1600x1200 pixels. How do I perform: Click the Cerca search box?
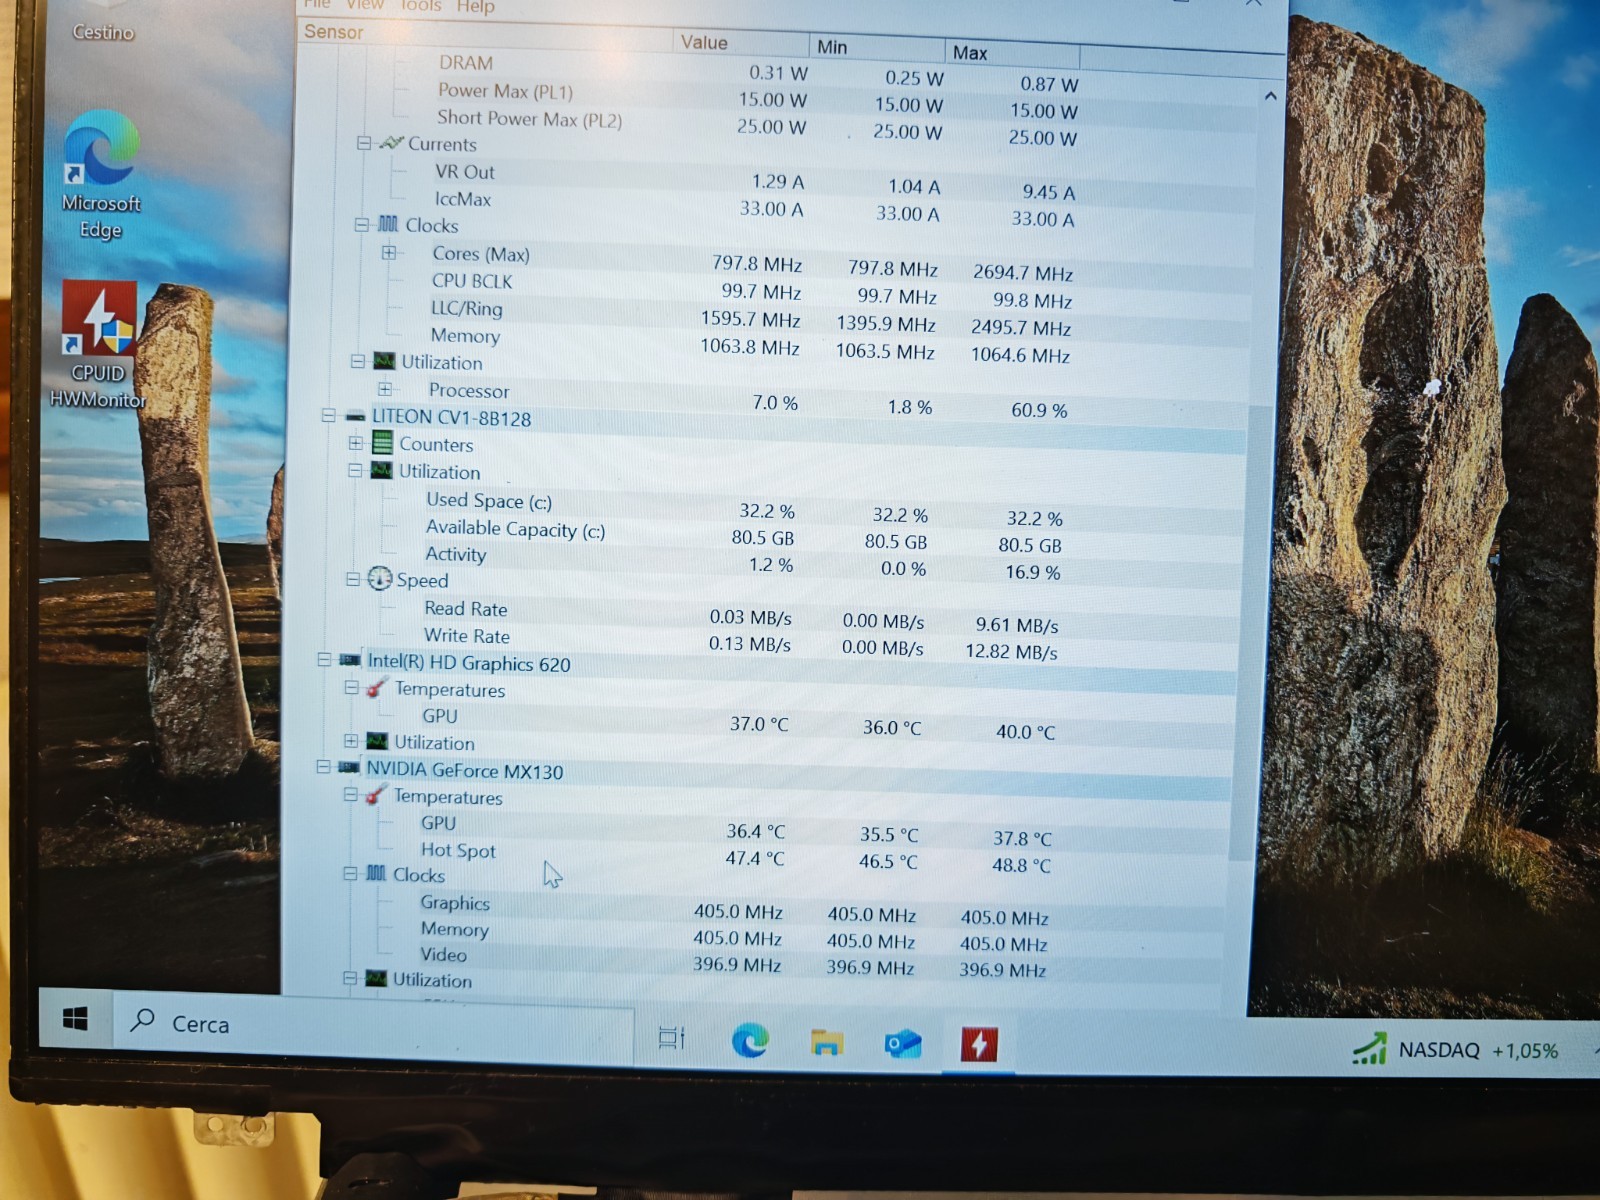(x=373, y=1025)
